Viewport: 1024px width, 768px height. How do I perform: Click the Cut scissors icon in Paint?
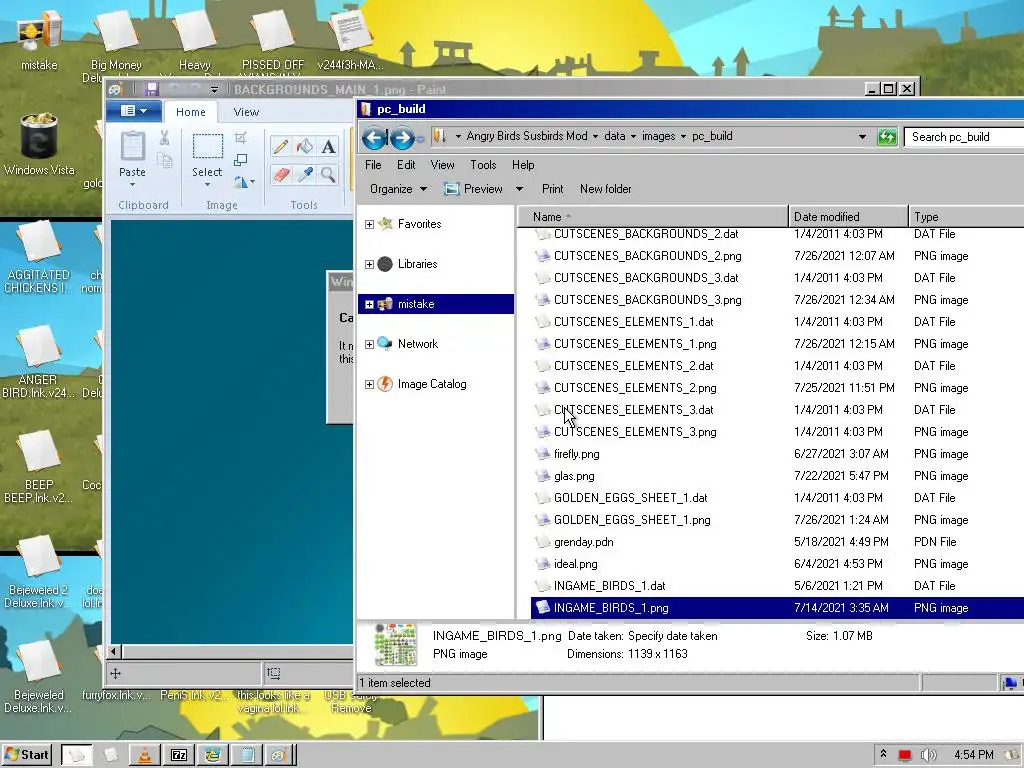pos(164,138)
